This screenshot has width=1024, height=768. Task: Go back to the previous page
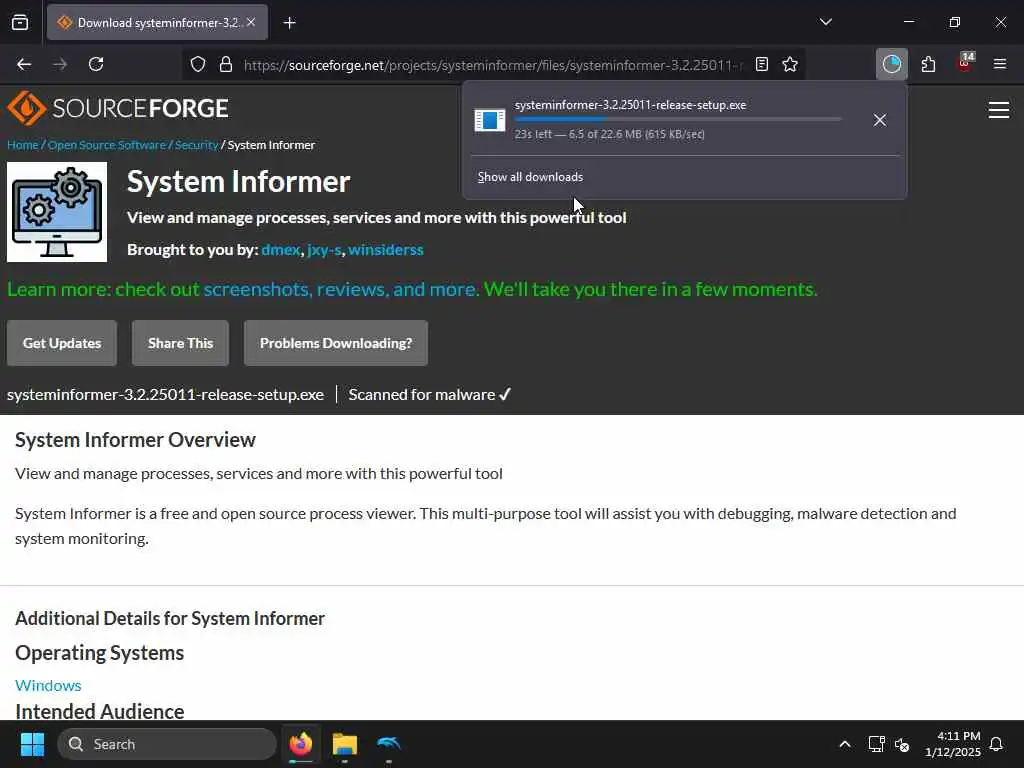click(x=24, y=64)
